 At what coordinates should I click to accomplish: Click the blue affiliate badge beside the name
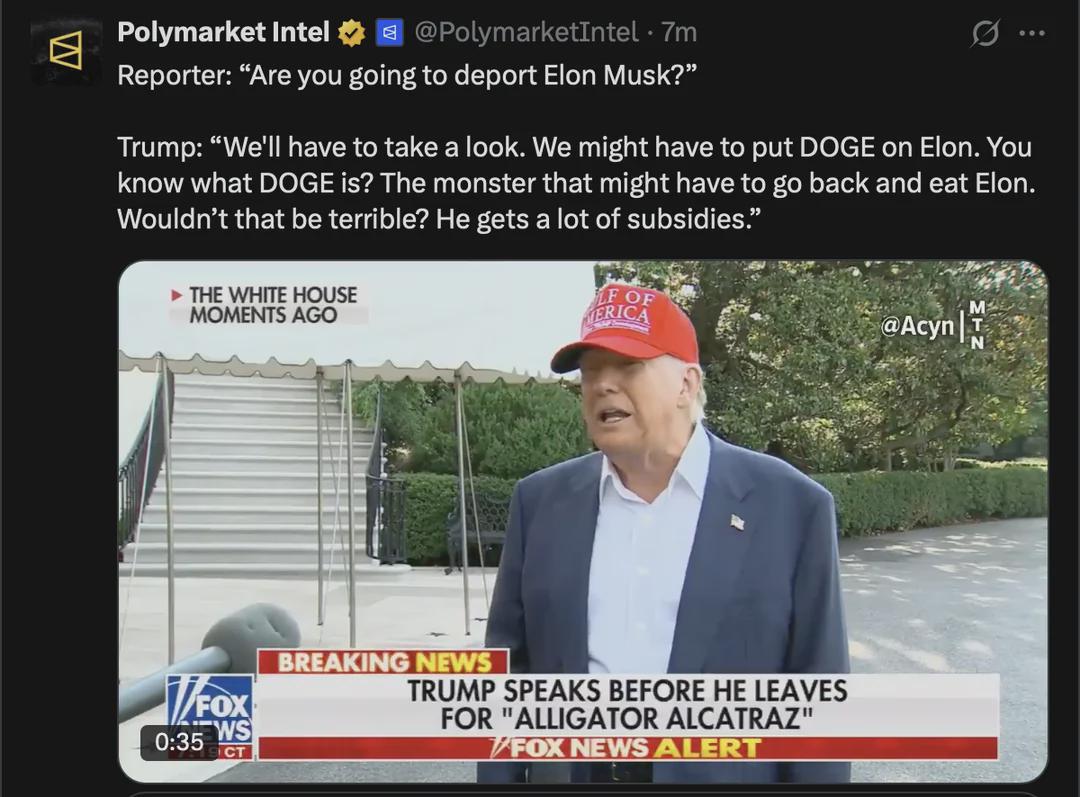tap(389, 32)
